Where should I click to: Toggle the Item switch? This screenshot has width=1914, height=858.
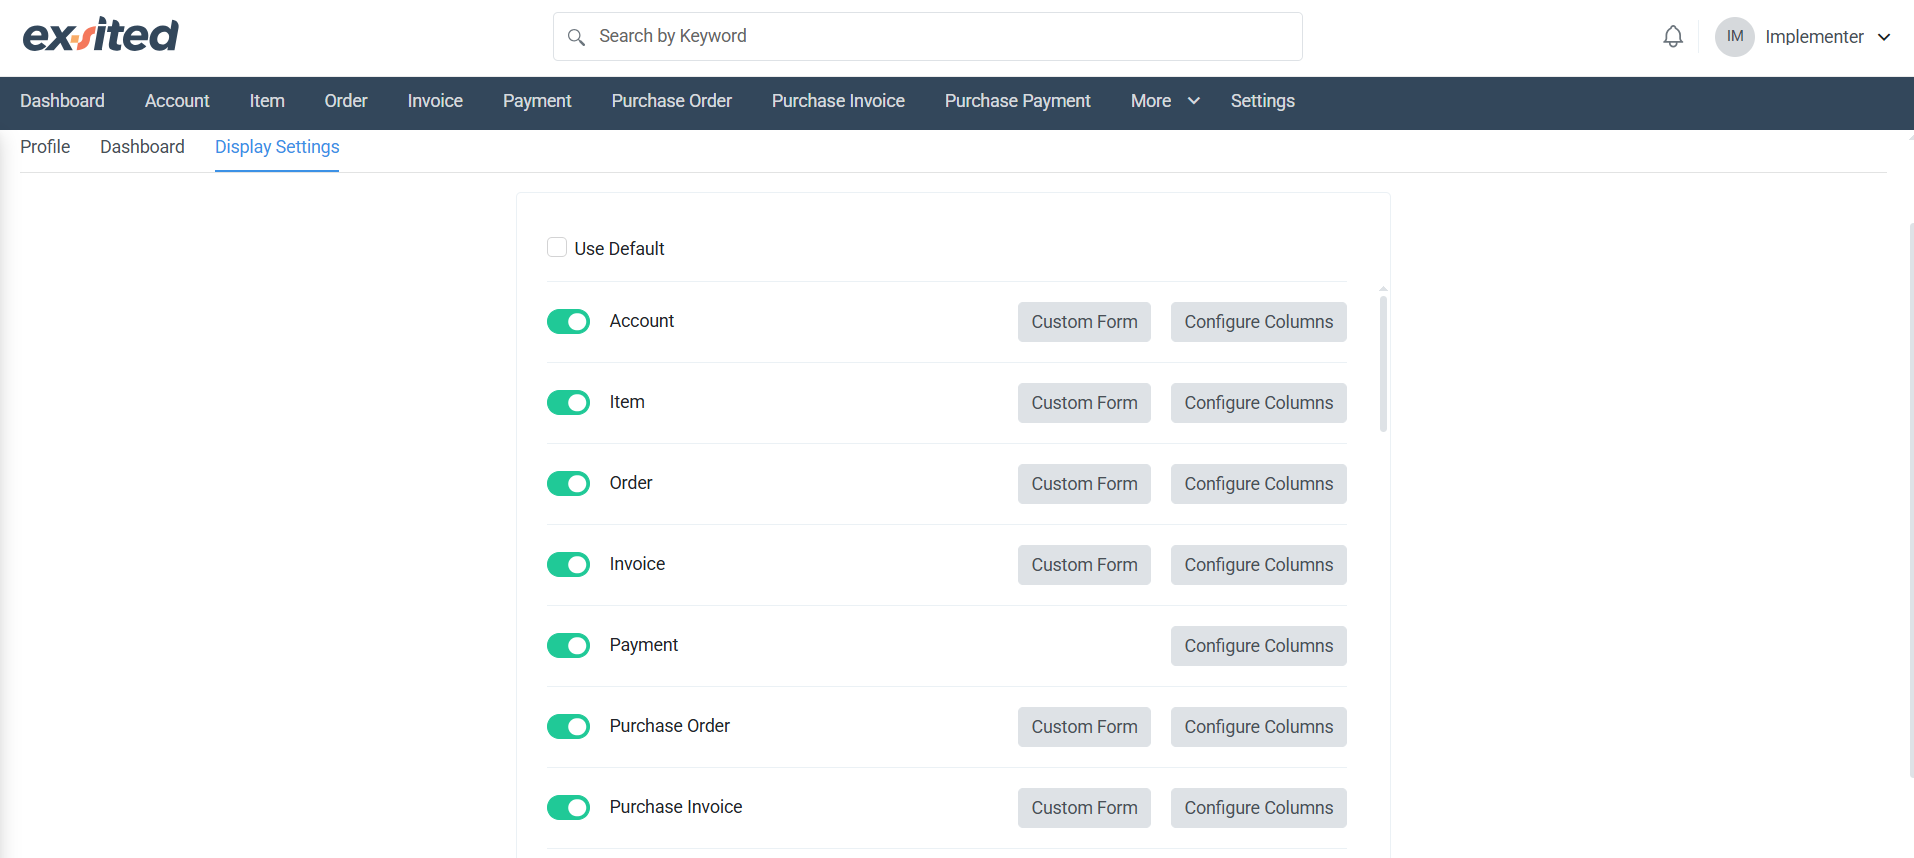568,402
